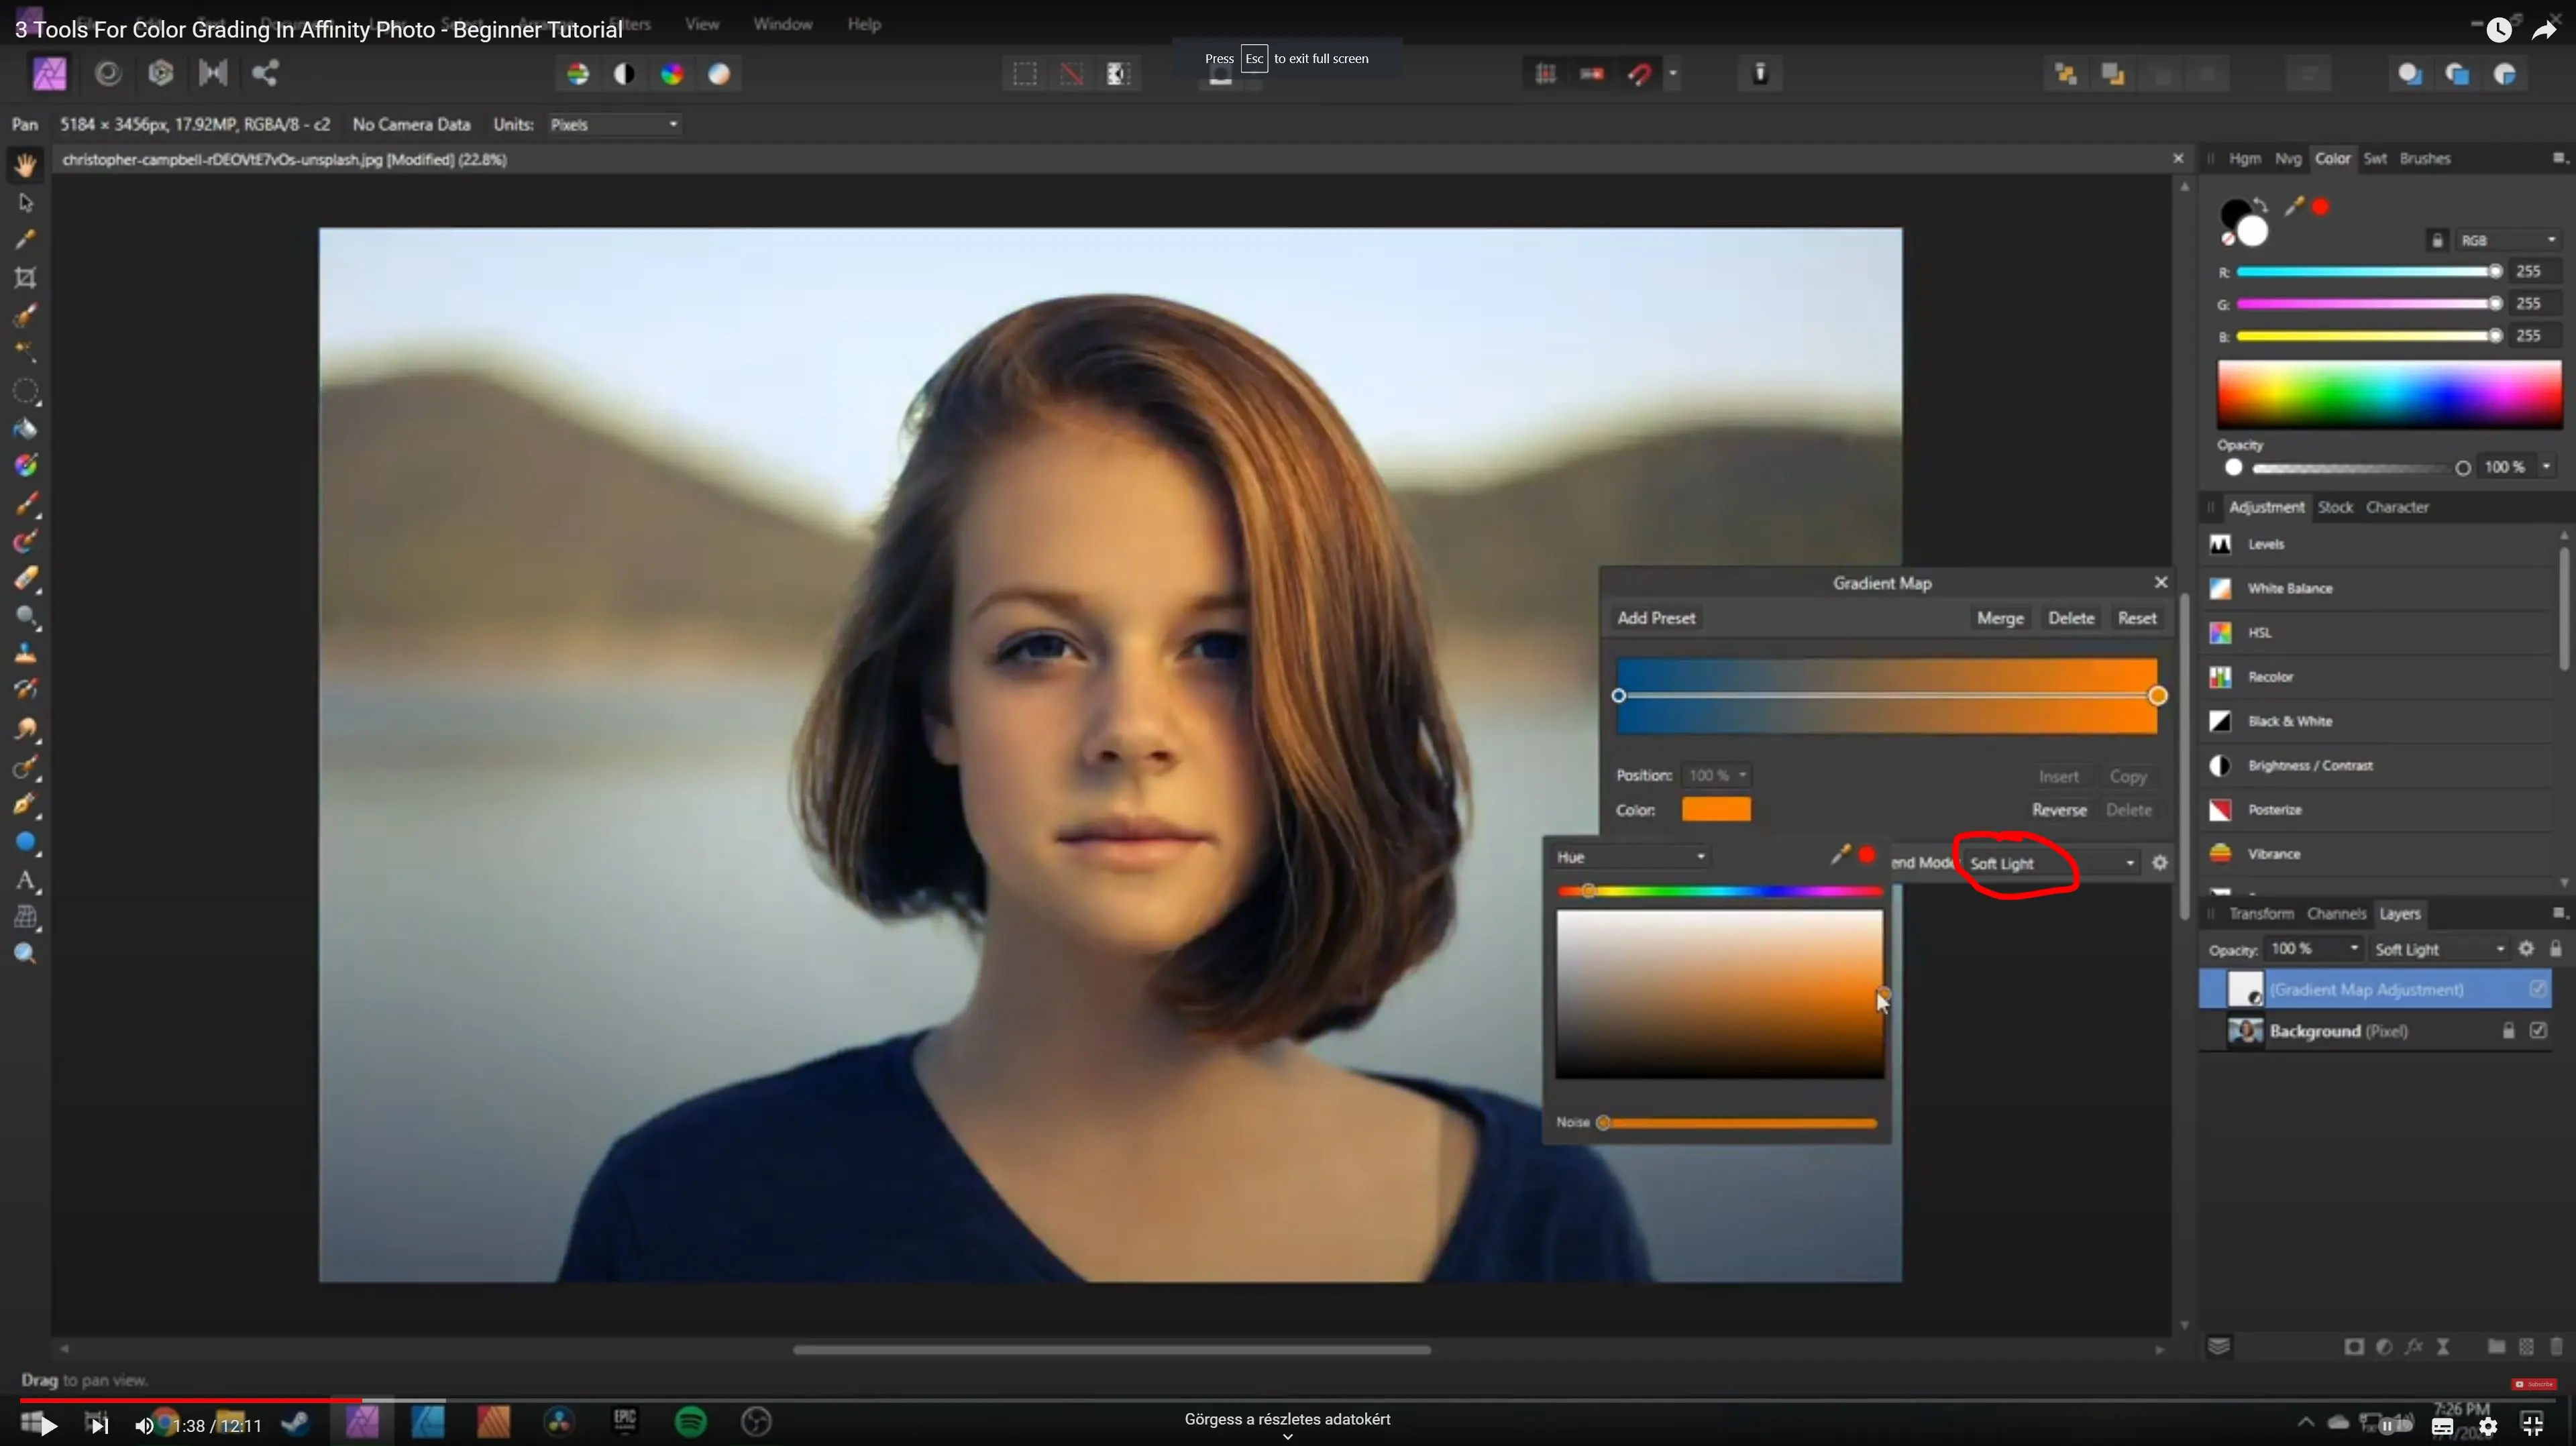Click the Levels adjustment icon
Image resolution: width=2576 pixels, height=1446 pixels.
(2220, 544)
